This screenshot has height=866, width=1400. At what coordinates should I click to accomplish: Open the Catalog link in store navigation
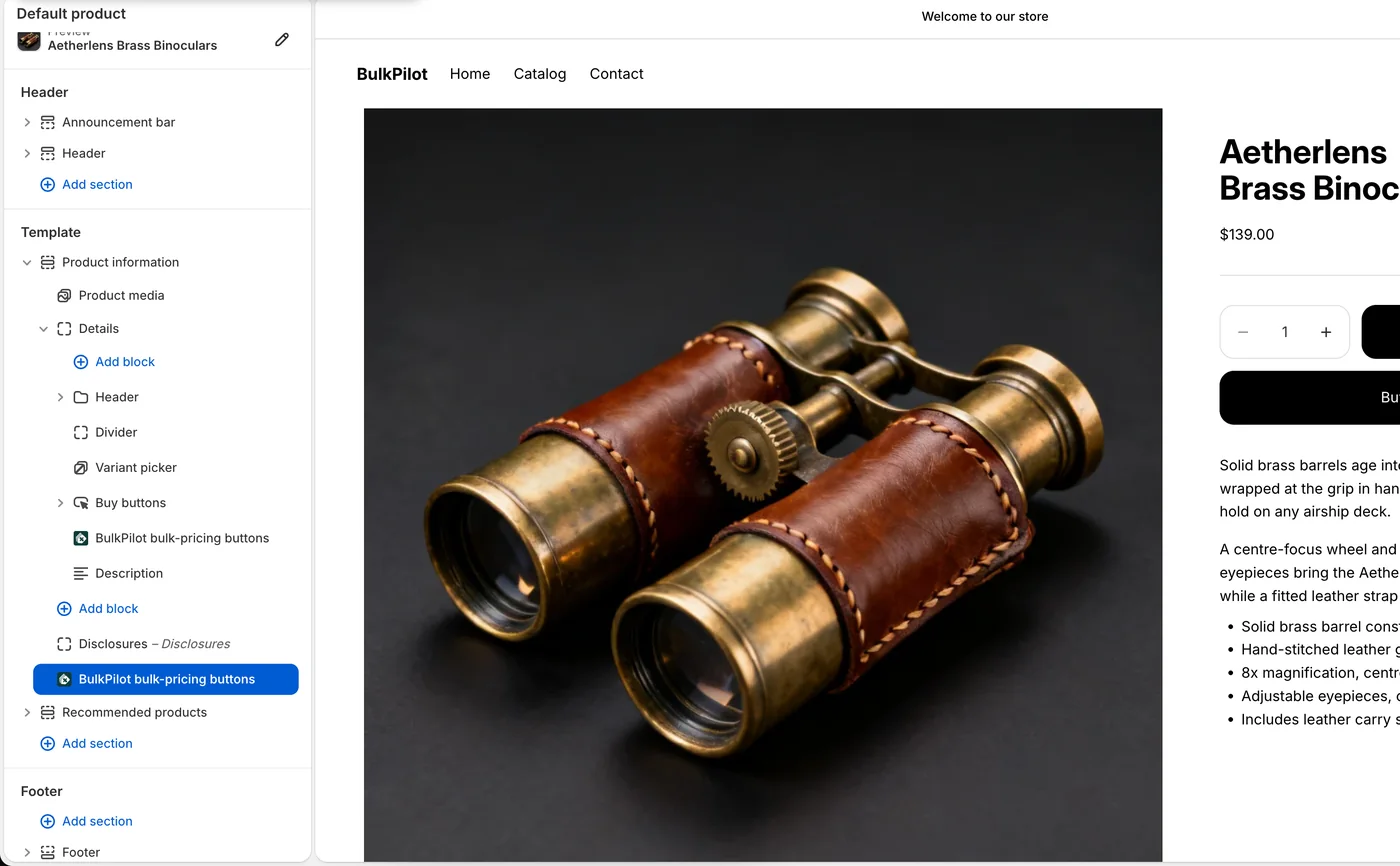[x=540, y=74]
